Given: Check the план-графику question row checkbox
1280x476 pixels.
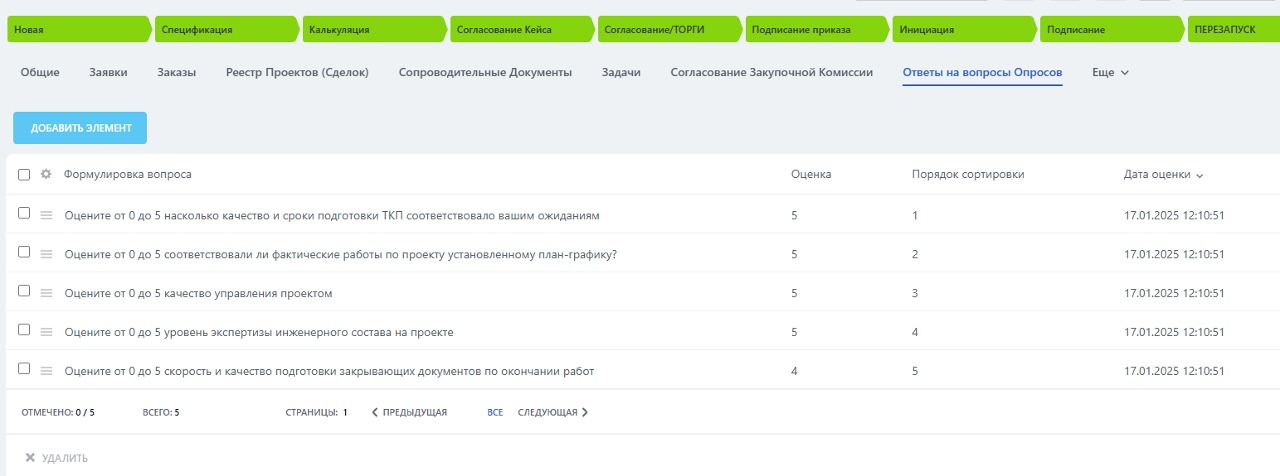Looking at the screenshot, I should (x=24, y=252).
